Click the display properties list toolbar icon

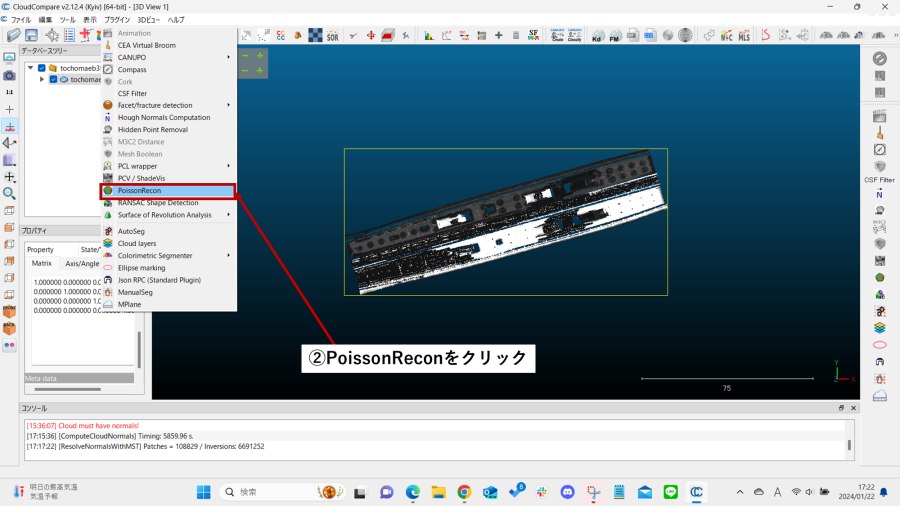(x=69, y=36)
